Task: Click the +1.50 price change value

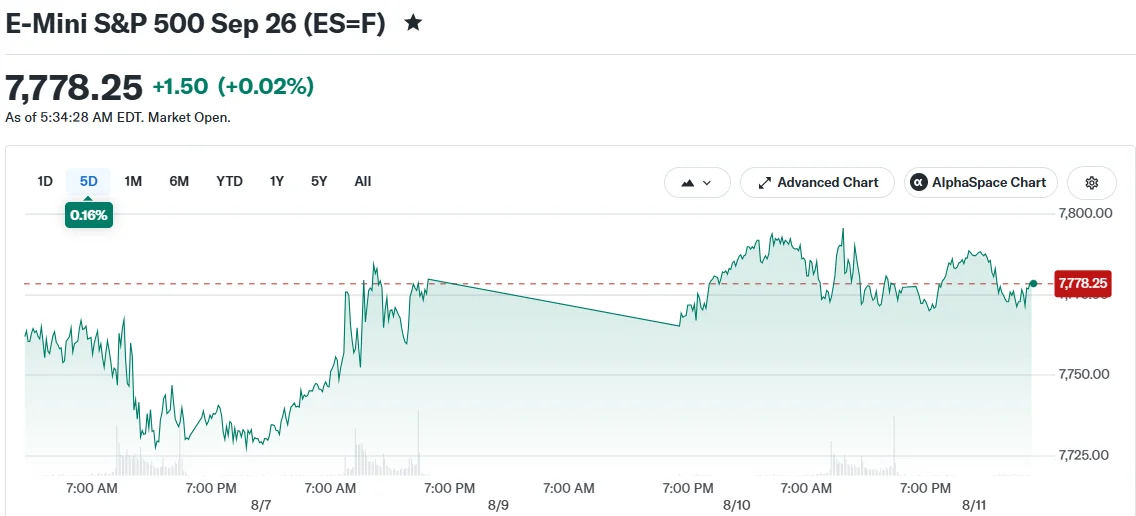Action: click(x=180, y=87)
